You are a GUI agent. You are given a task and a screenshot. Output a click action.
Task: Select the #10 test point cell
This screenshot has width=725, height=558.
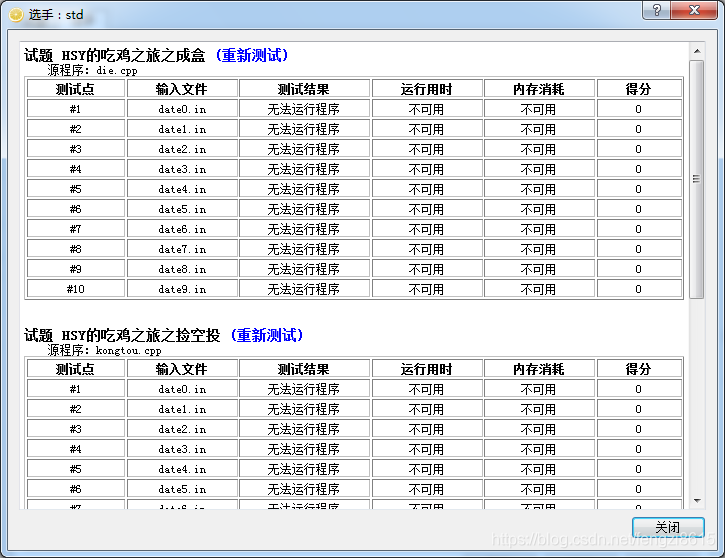[x=76, y=289]
